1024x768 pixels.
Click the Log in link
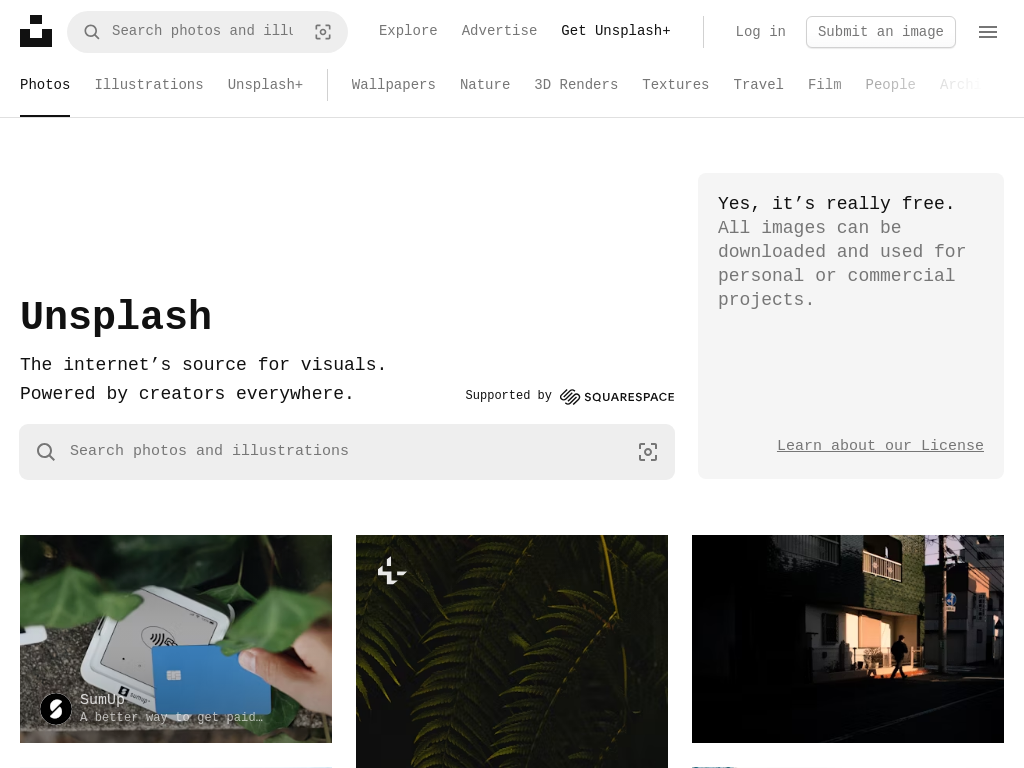click(x=760, y=31)
